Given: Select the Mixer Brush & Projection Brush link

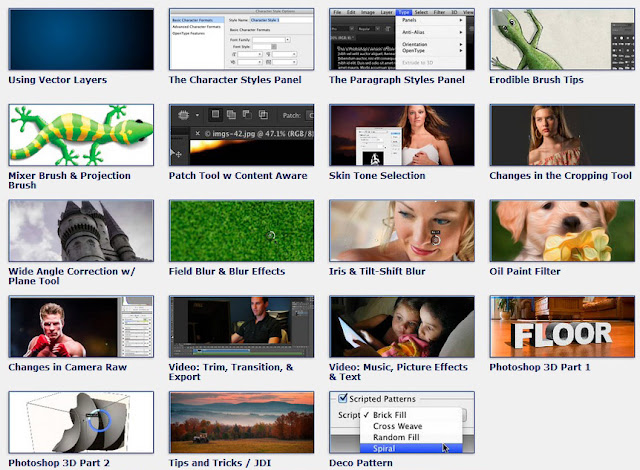Looking at the screenshot, I should [69, 180].
